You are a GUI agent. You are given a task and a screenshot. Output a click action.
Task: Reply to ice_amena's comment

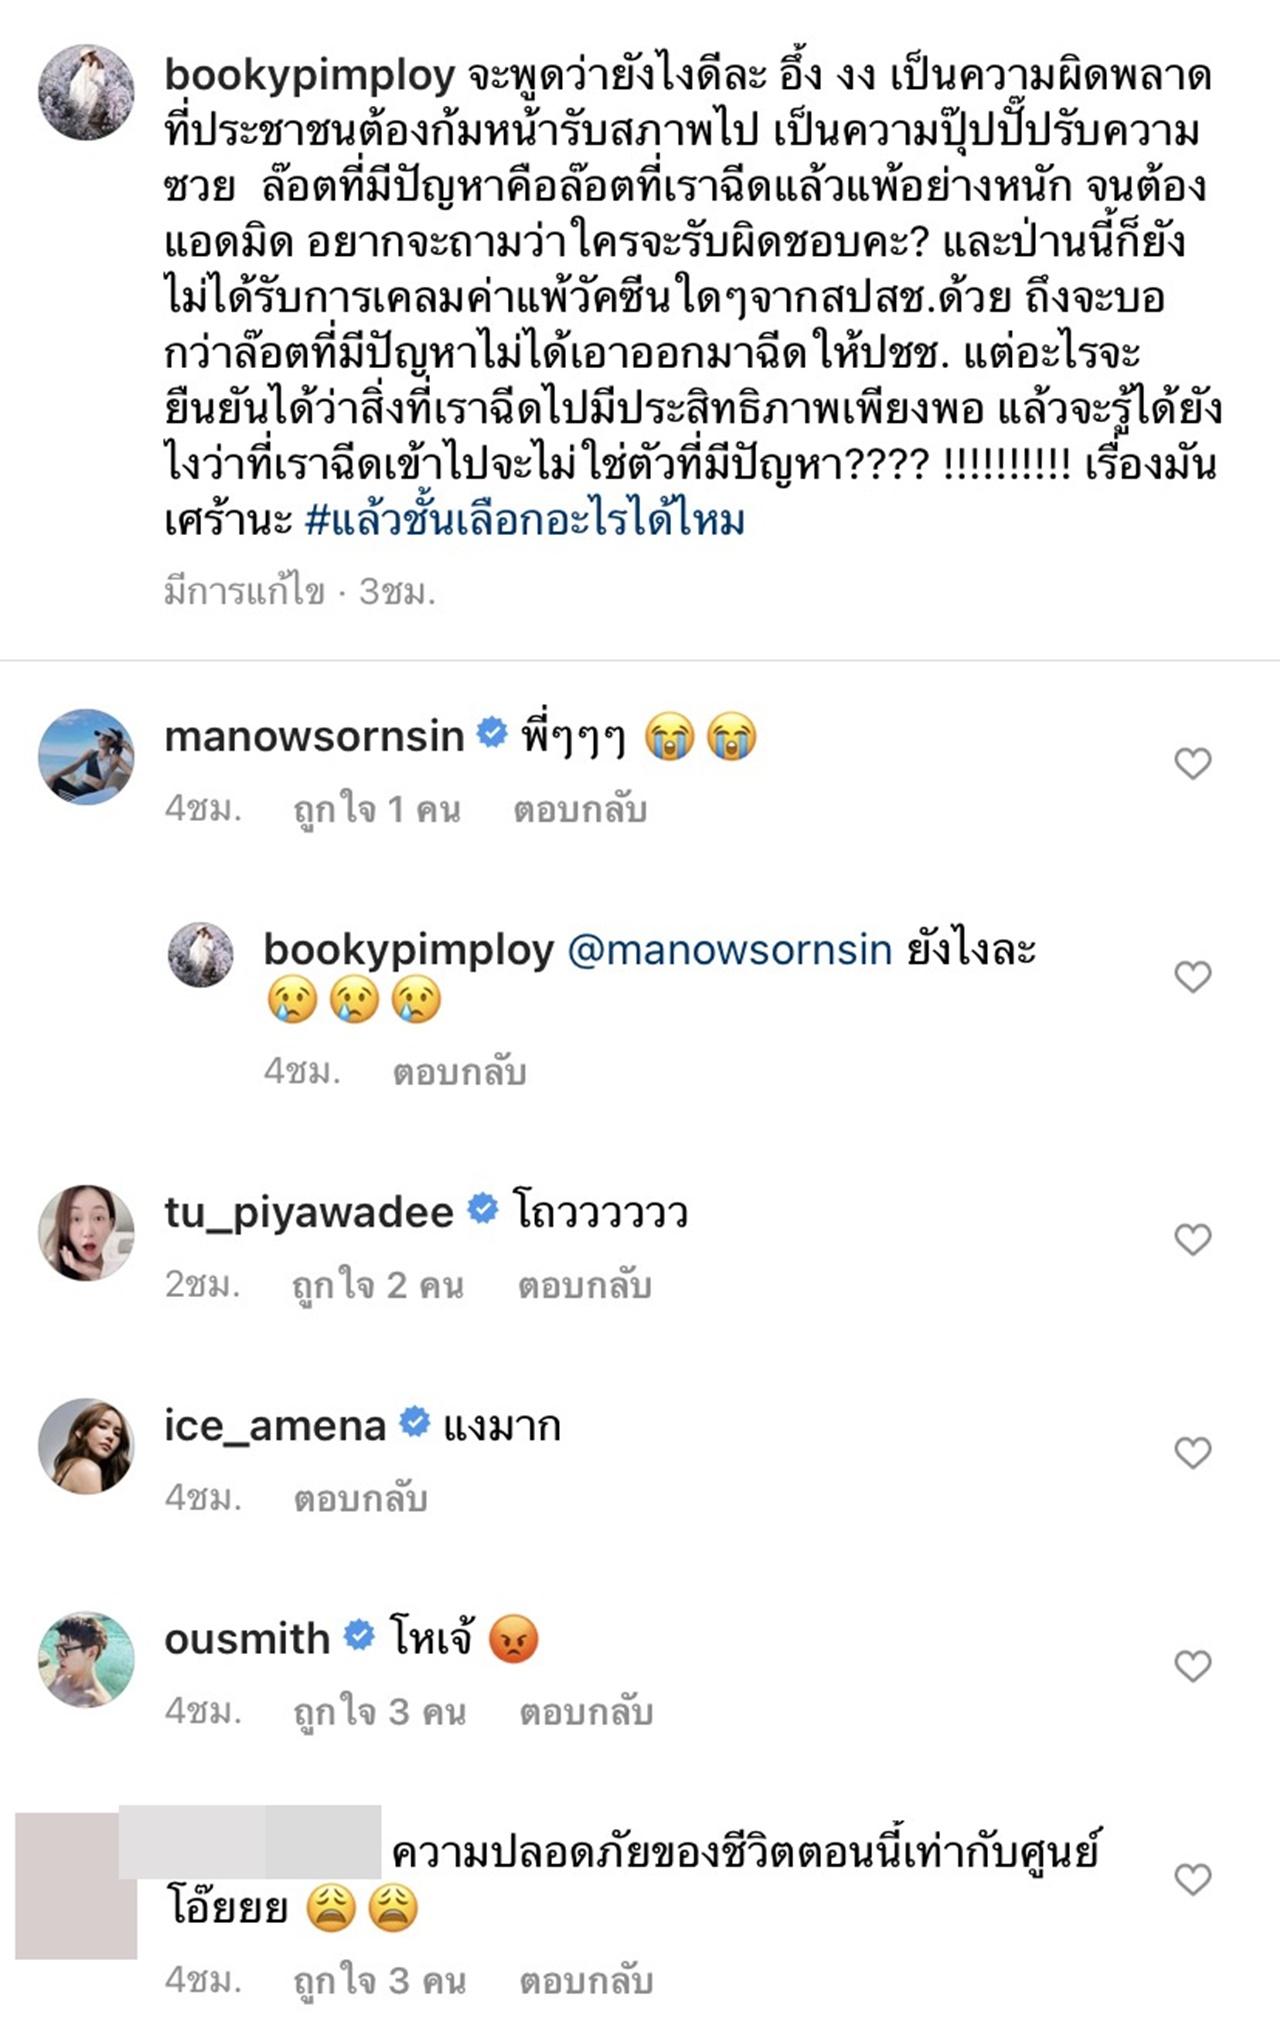click(360, 1499)
